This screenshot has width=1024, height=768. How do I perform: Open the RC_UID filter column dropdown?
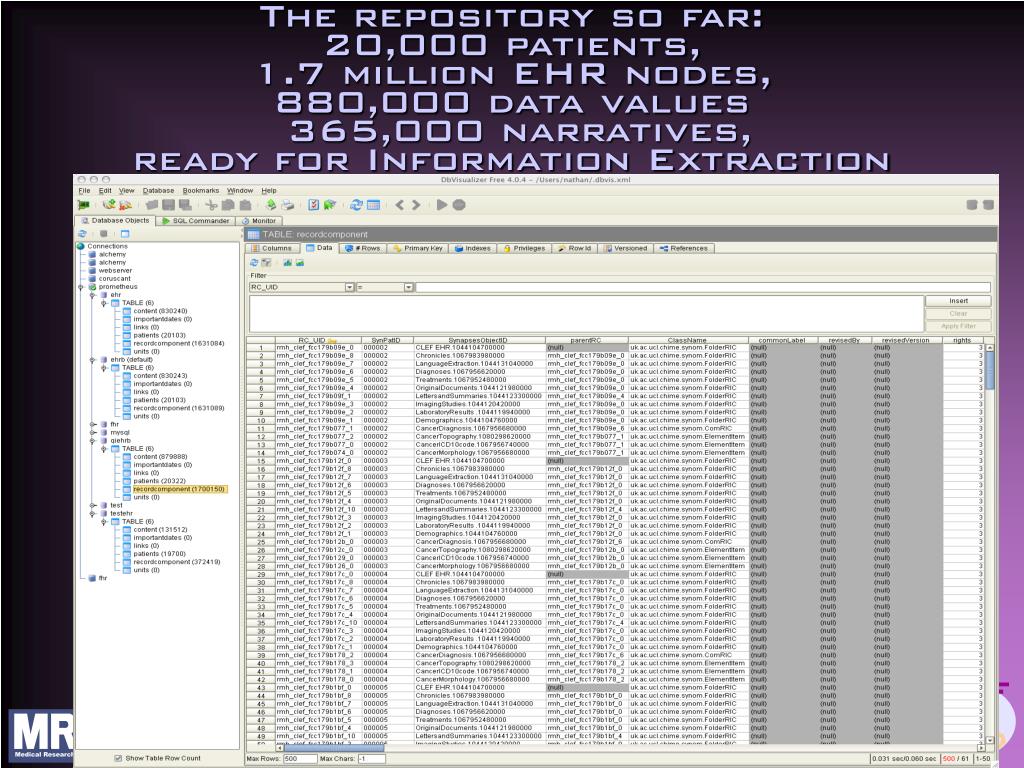tap(349, 287)
